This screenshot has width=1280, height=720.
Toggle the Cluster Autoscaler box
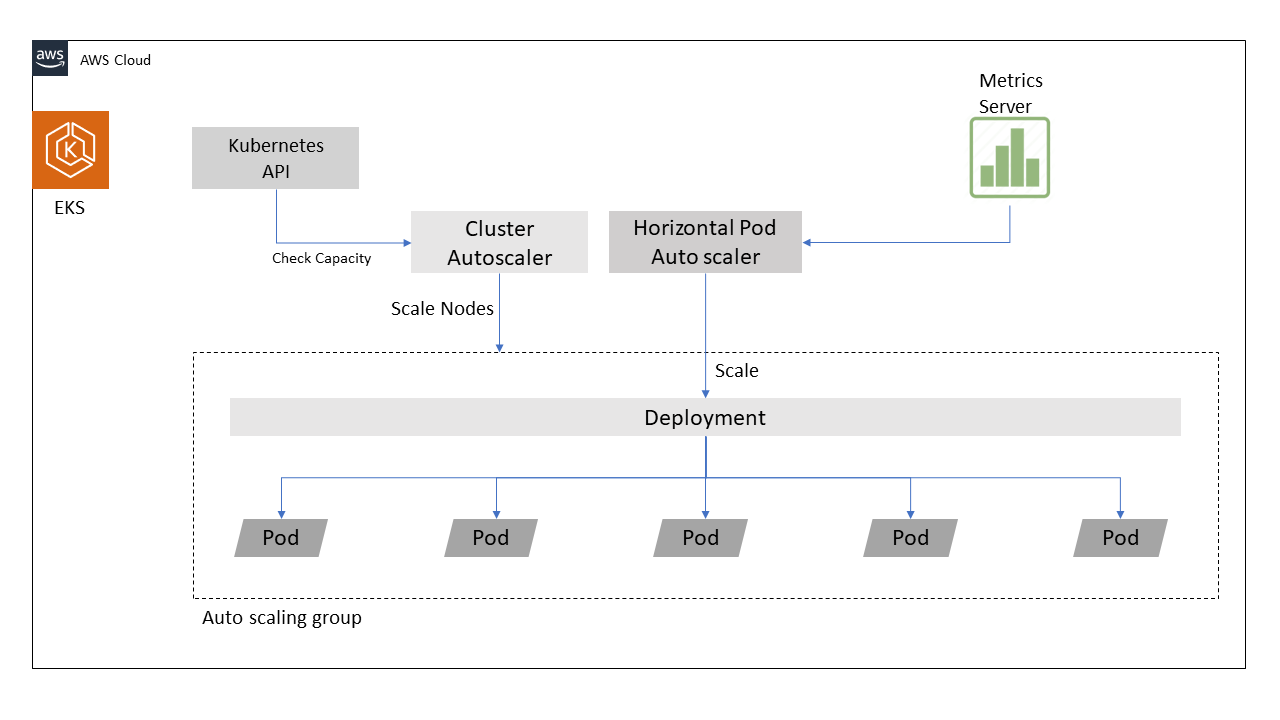click(498, 241)
